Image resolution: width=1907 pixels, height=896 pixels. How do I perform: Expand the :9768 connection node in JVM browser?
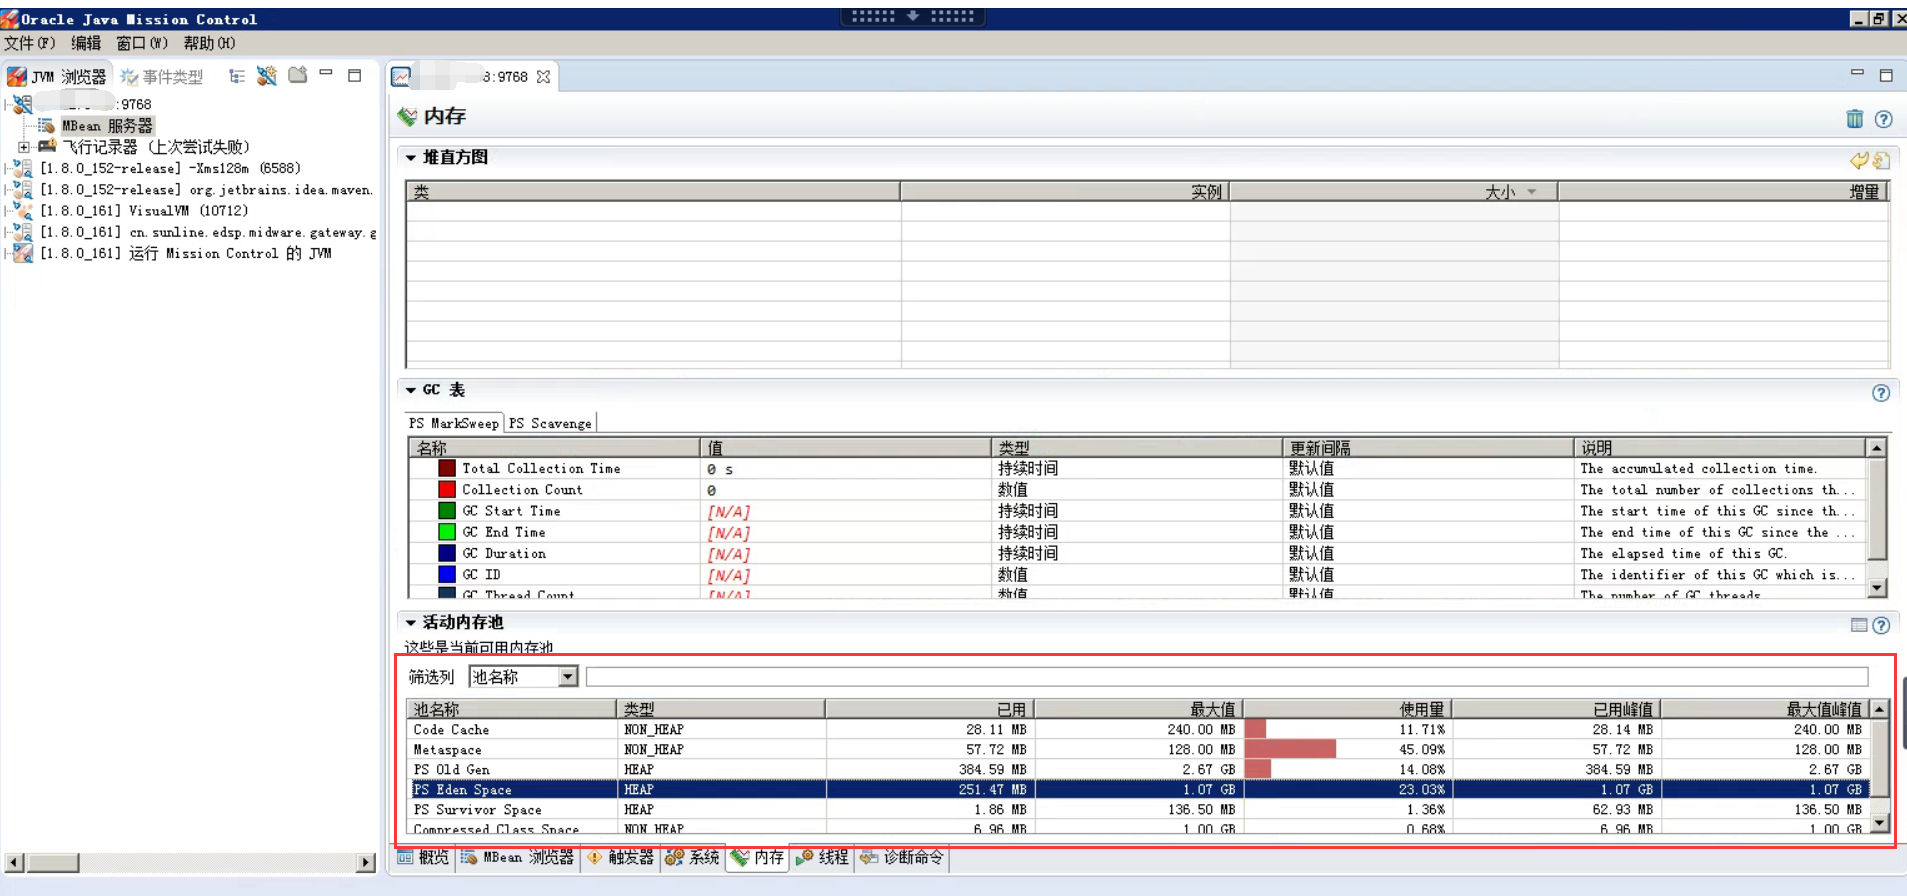click(x=8, y=104)
